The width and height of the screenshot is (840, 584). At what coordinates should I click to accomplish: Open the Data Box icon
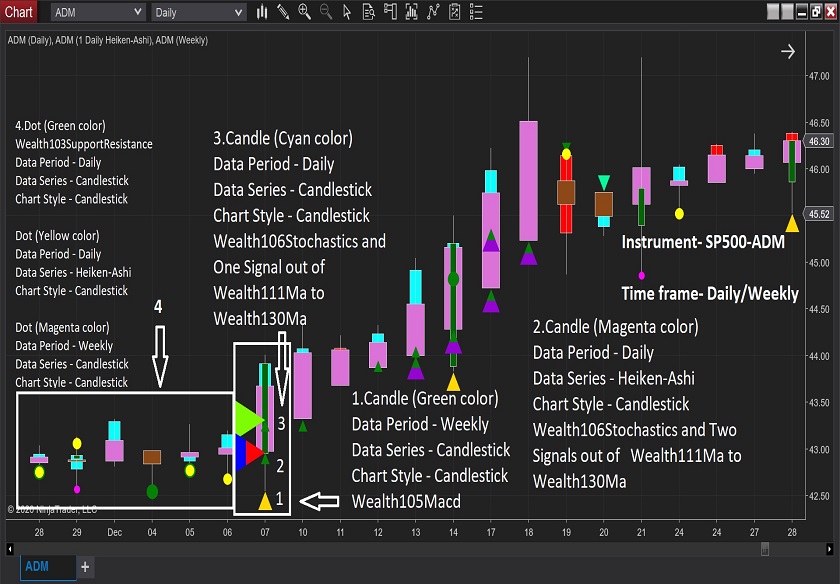(x=367, y=12)
